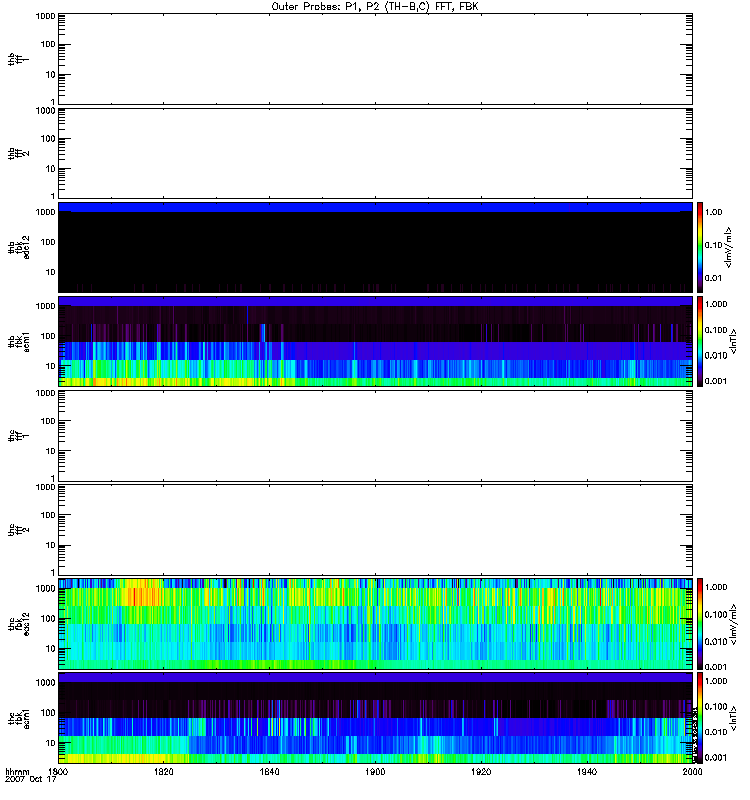
Task: Select the bottom thc fbk scm1 spectrogram
Action: (375, 718)
